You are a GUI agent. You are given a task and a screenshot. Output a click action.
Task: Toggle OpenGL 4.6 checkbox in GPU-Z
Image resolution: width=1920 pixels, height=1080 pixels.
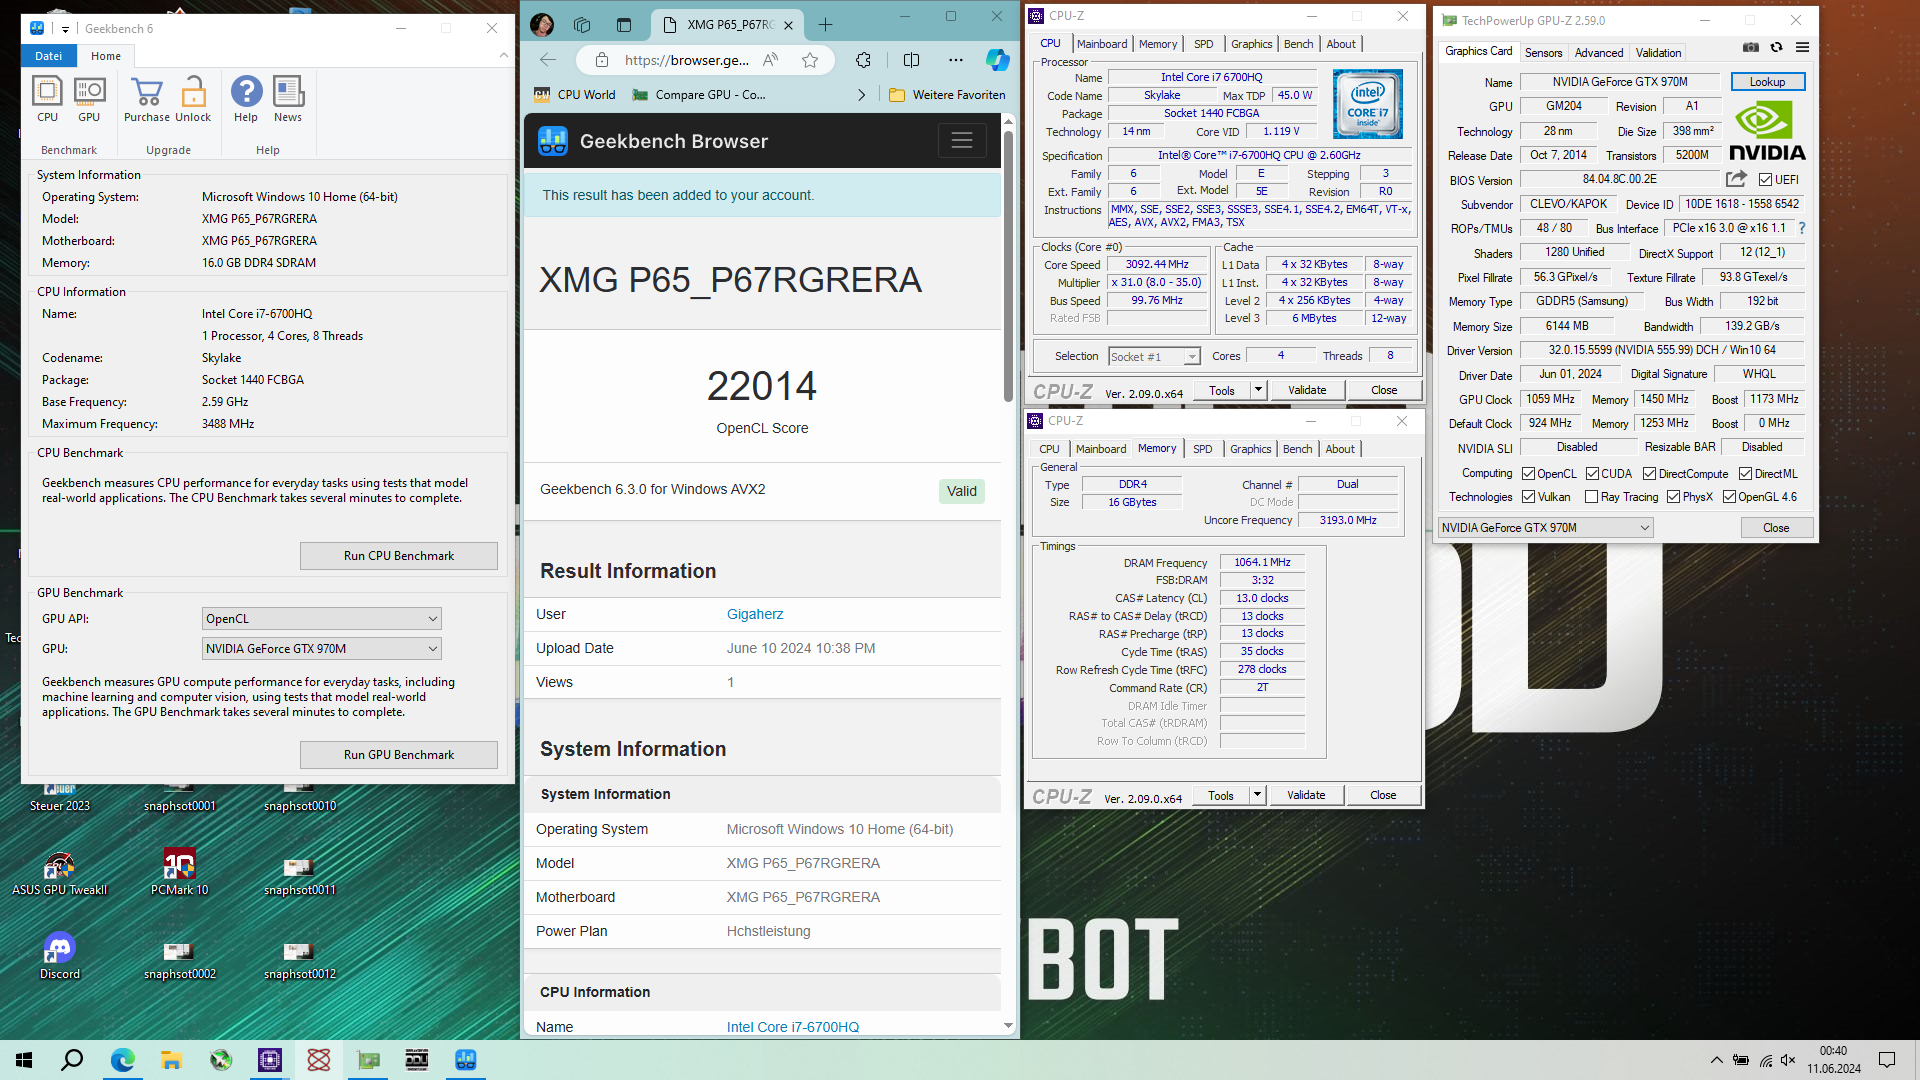1729,497
